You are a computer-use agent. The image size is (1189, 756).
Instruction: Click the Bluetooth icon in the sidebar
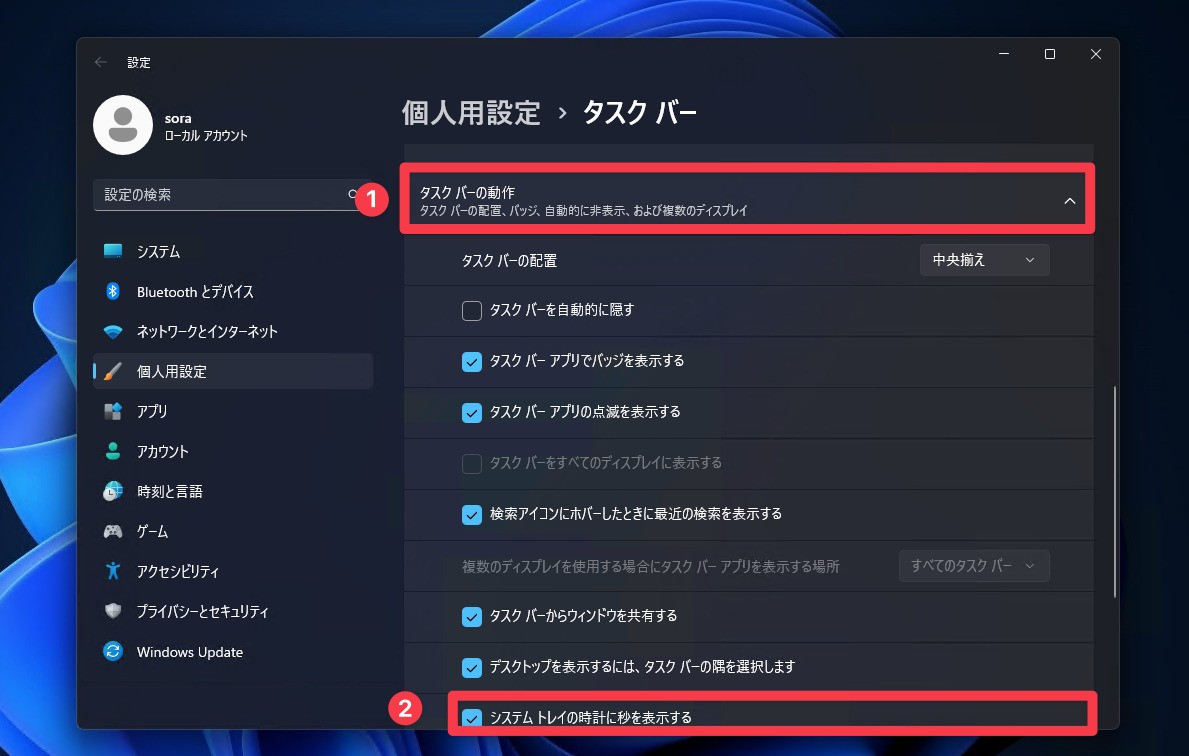(113, 291)
